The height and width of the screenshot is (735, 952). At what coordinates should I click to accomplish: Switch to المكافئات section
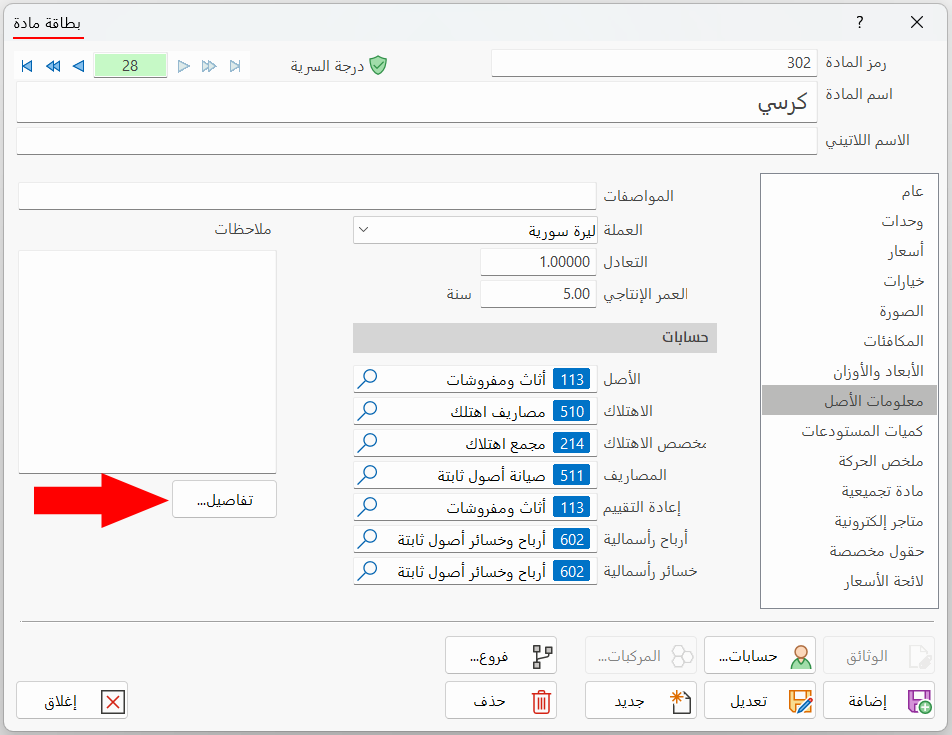tap(849, 340)
